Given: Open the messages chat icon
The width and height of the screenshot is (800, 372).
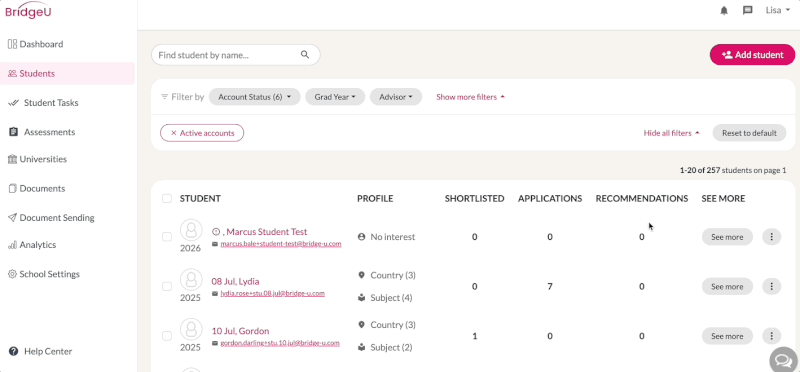Looking at the screenshot, I should point(747,10).
